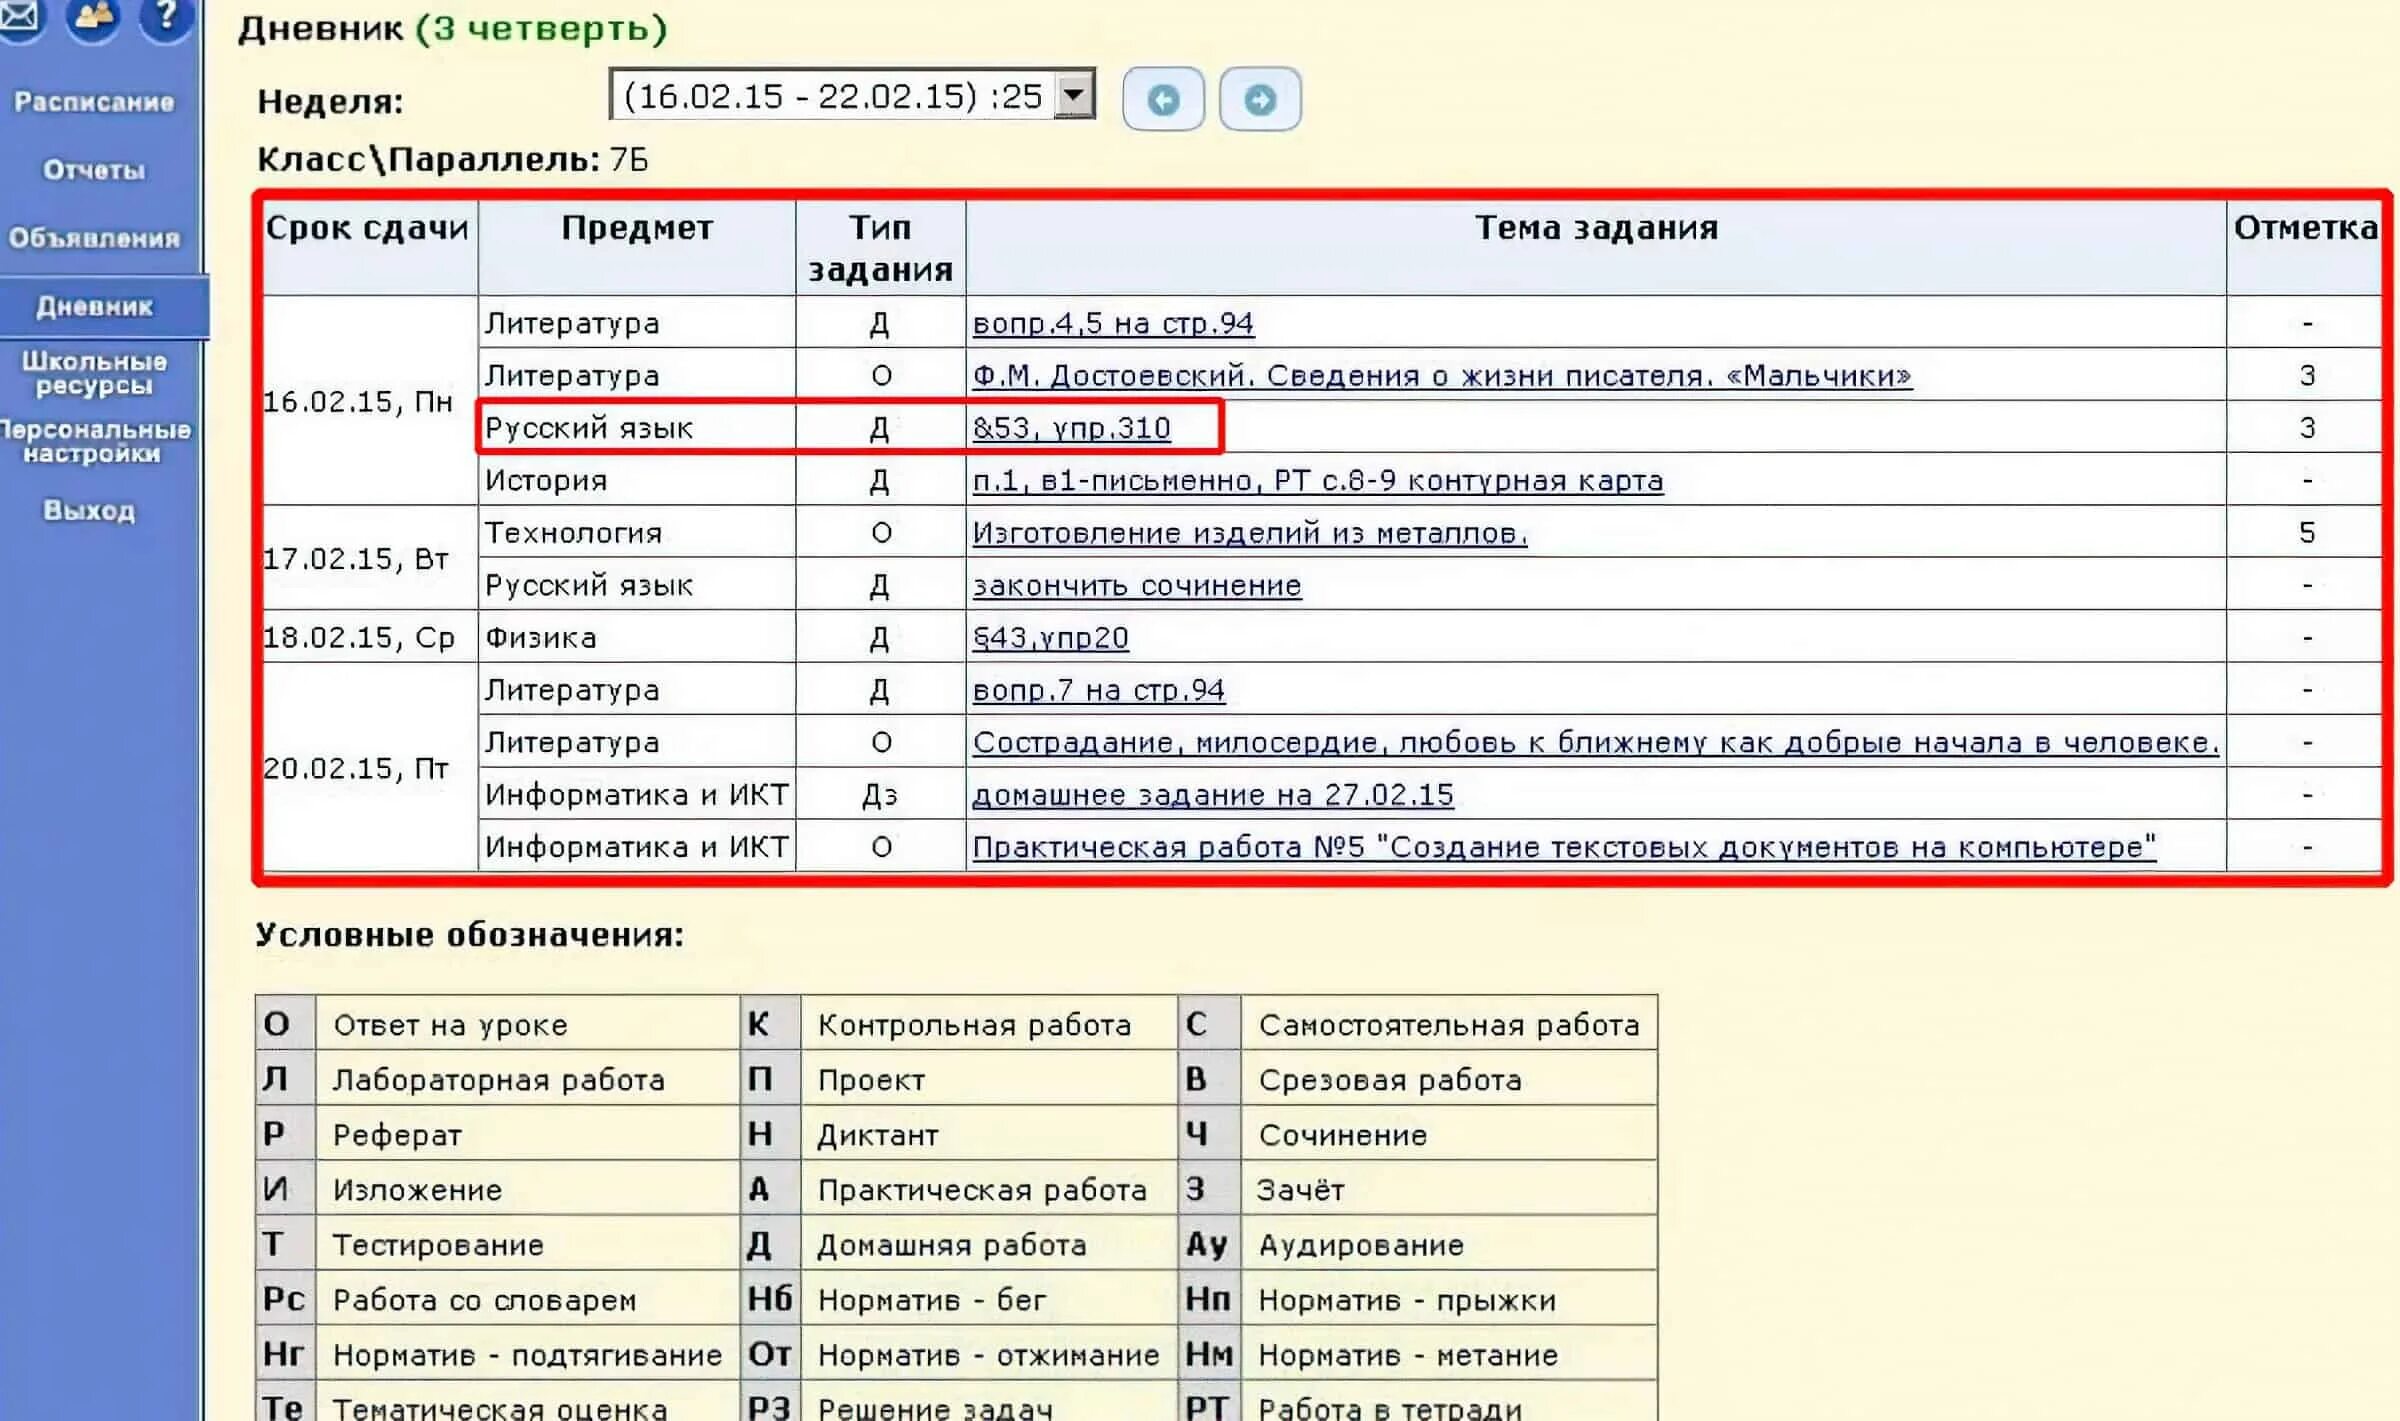Select Объявления in the sidebar
Screen dimensions: 2400x1421
click(x=94, y=238)
